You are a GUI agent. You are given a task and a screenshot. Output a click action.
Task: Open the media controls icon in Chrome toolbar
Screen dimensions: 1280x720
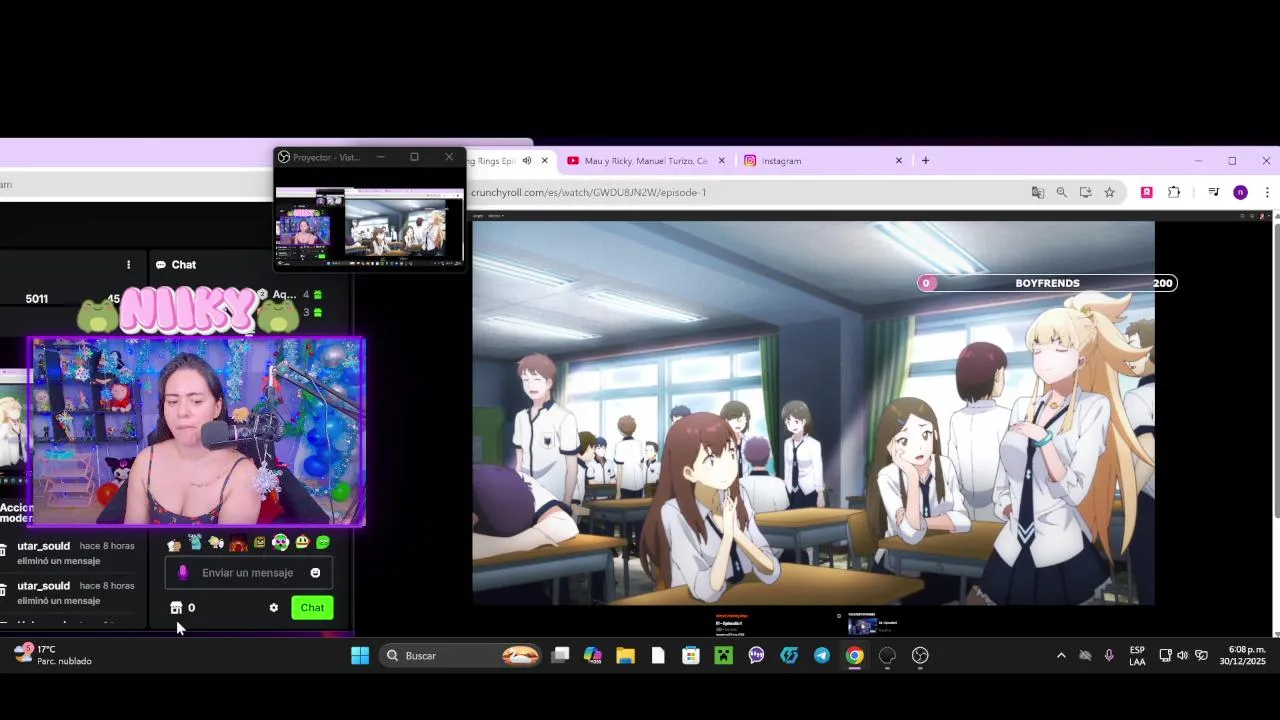tap(1213, 192)
